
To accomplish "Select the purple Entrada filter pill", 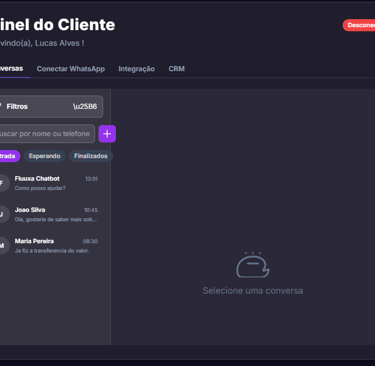I will (x=10, y=156).
